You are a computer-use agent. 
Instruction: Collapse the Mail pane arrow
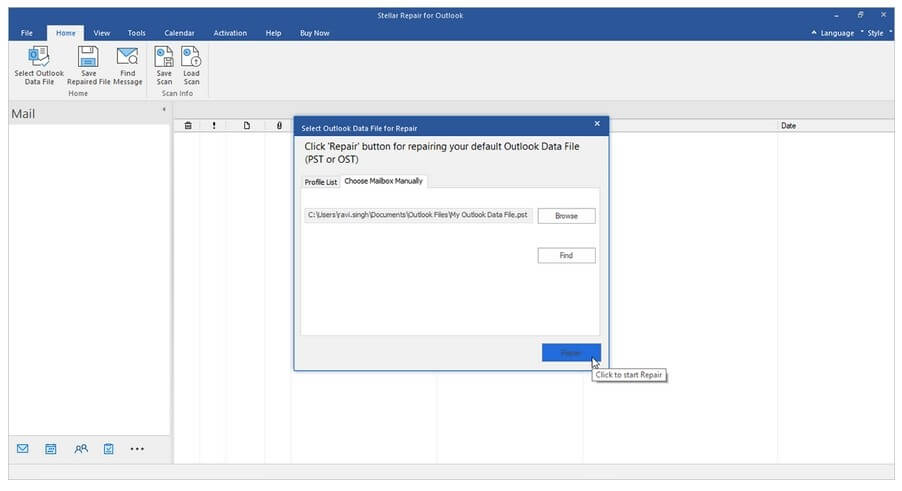tap(164, 109)
